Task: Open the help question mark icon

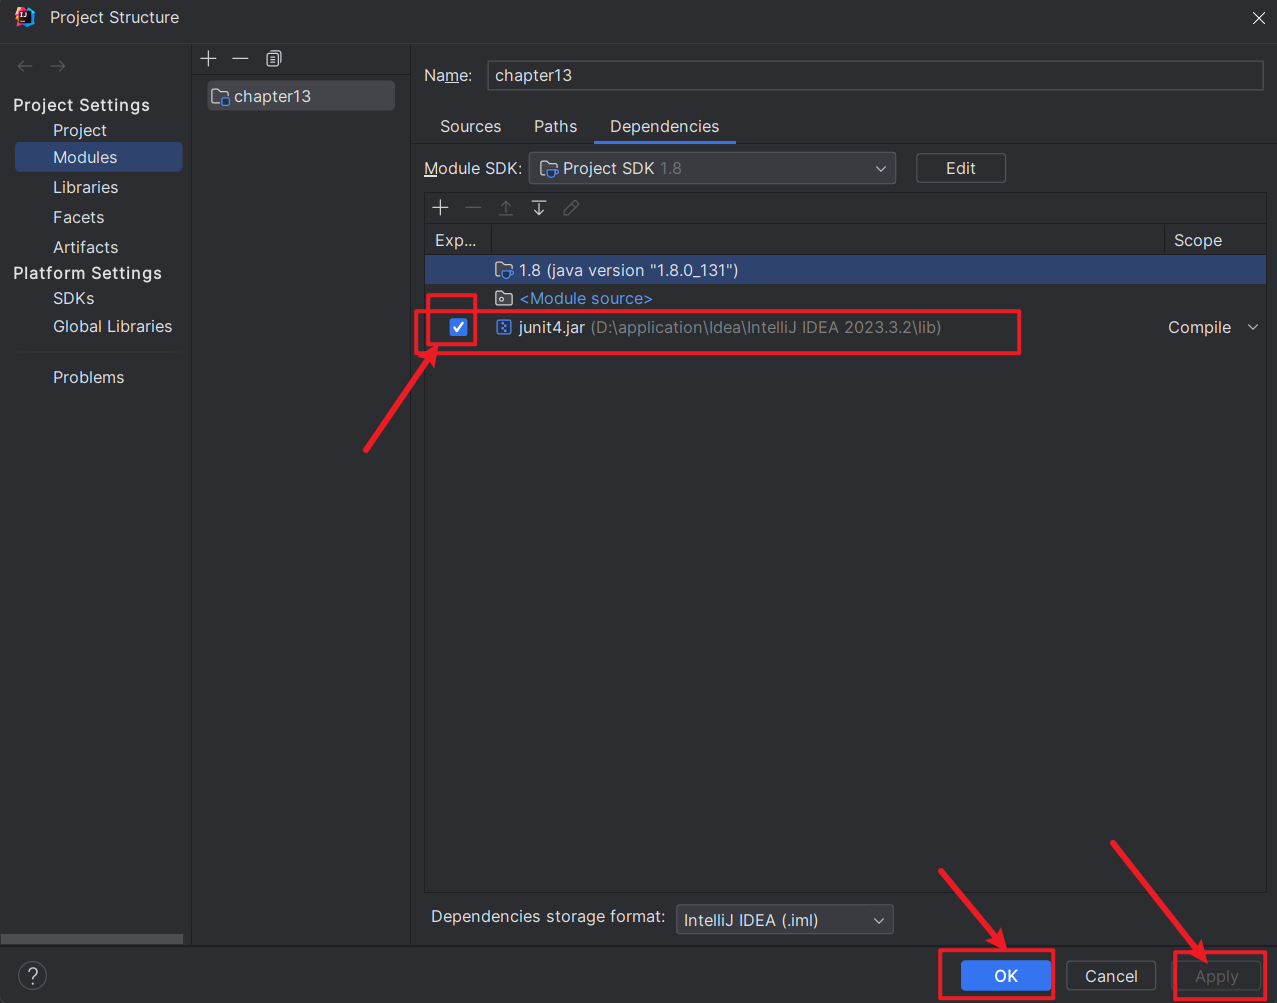Action: click(x=32, y=975)
